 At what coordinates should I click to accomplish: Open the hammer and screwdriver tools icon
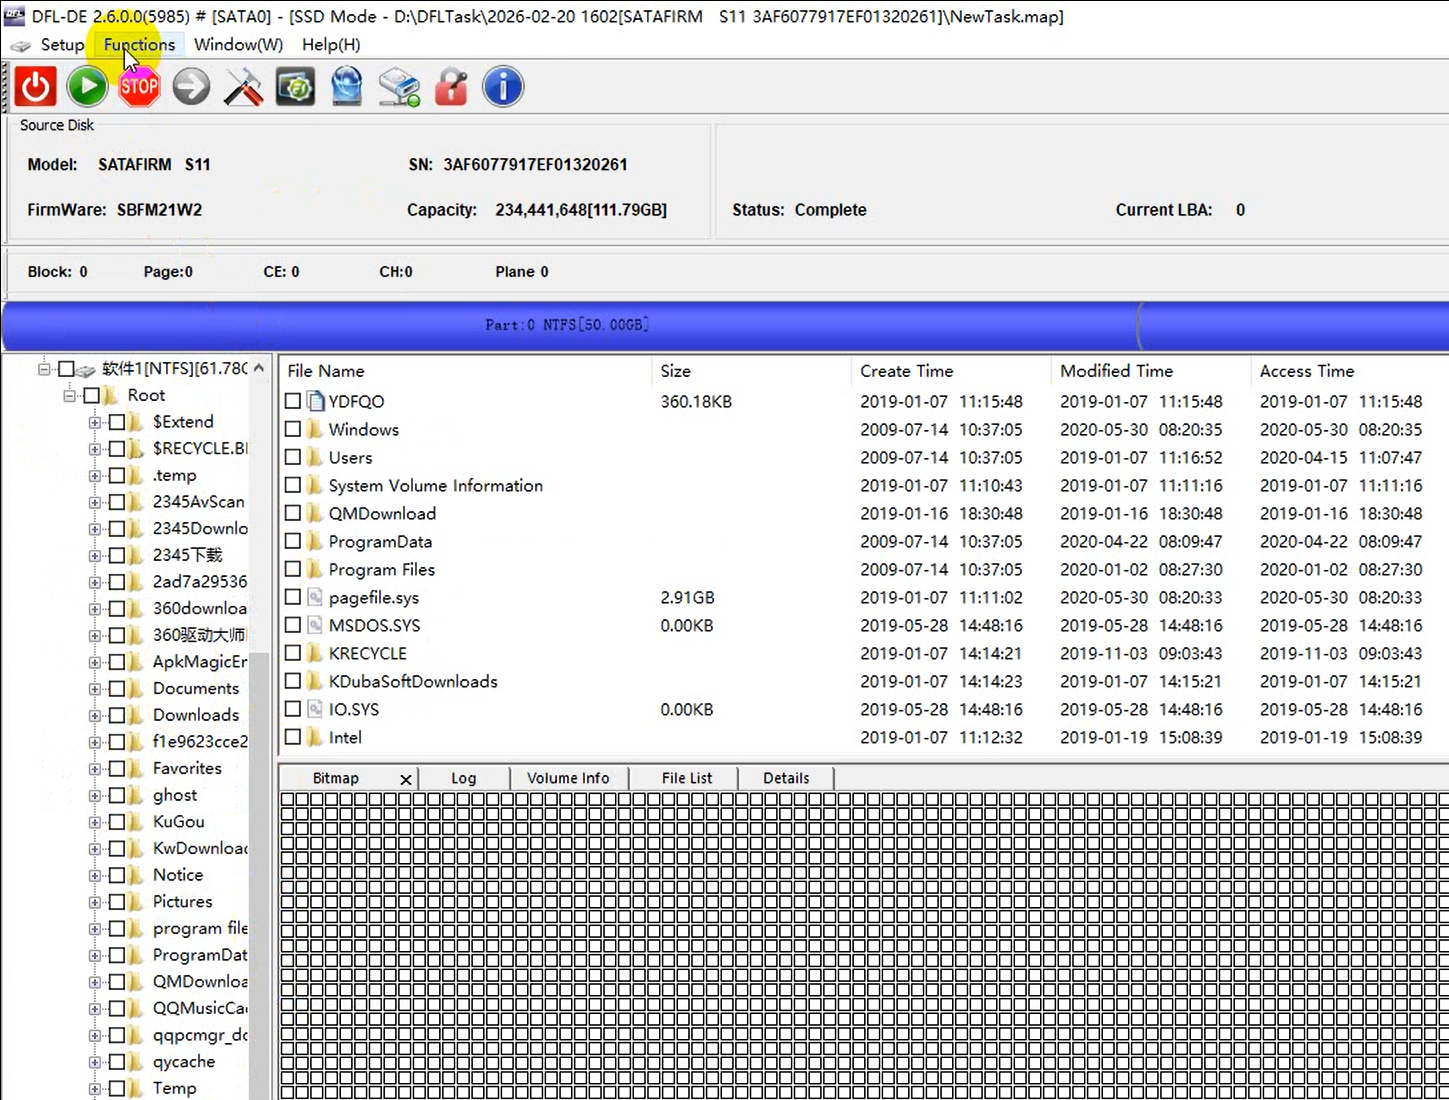[243, 87]
